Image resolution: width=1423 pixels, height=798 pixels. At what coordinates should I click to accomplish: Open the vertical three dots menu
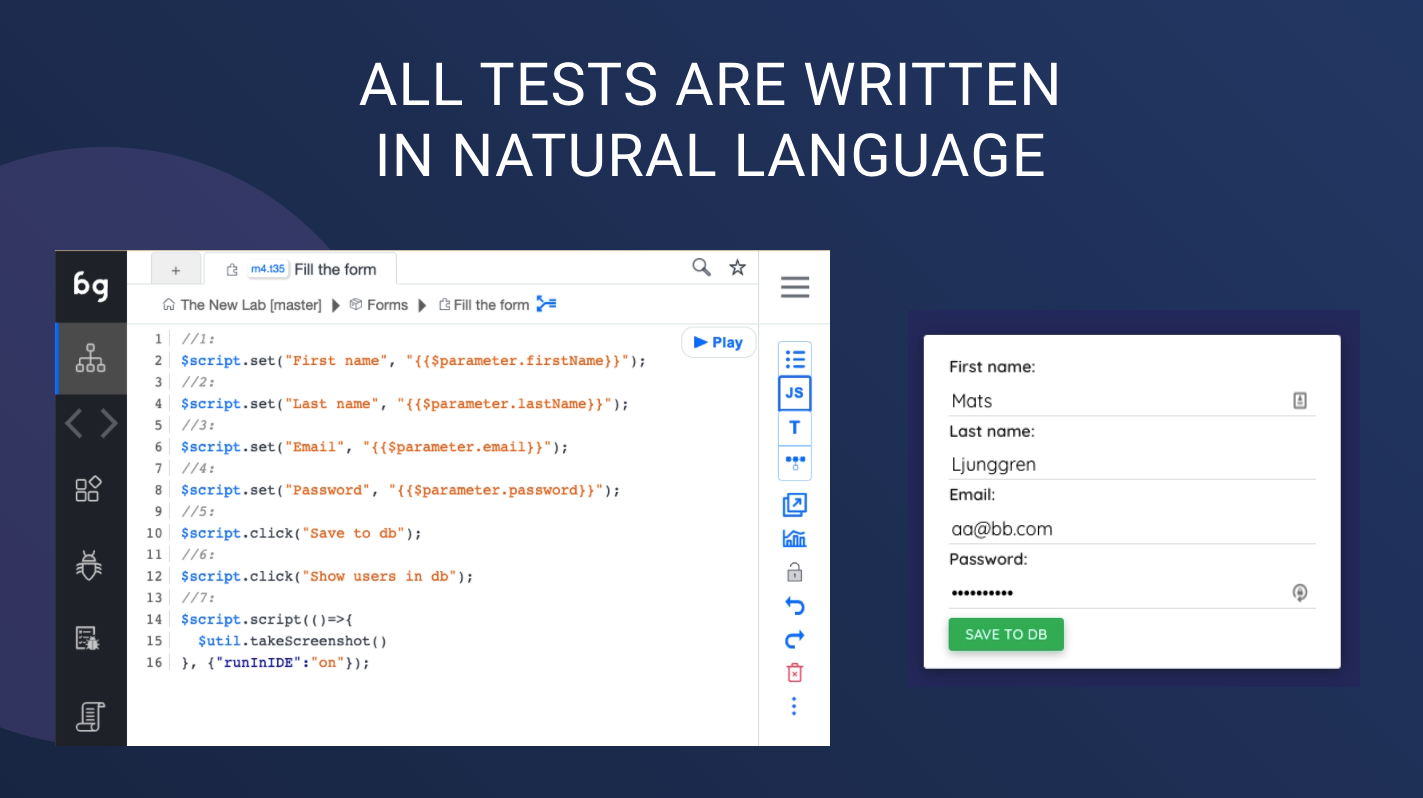click(795, 707)
